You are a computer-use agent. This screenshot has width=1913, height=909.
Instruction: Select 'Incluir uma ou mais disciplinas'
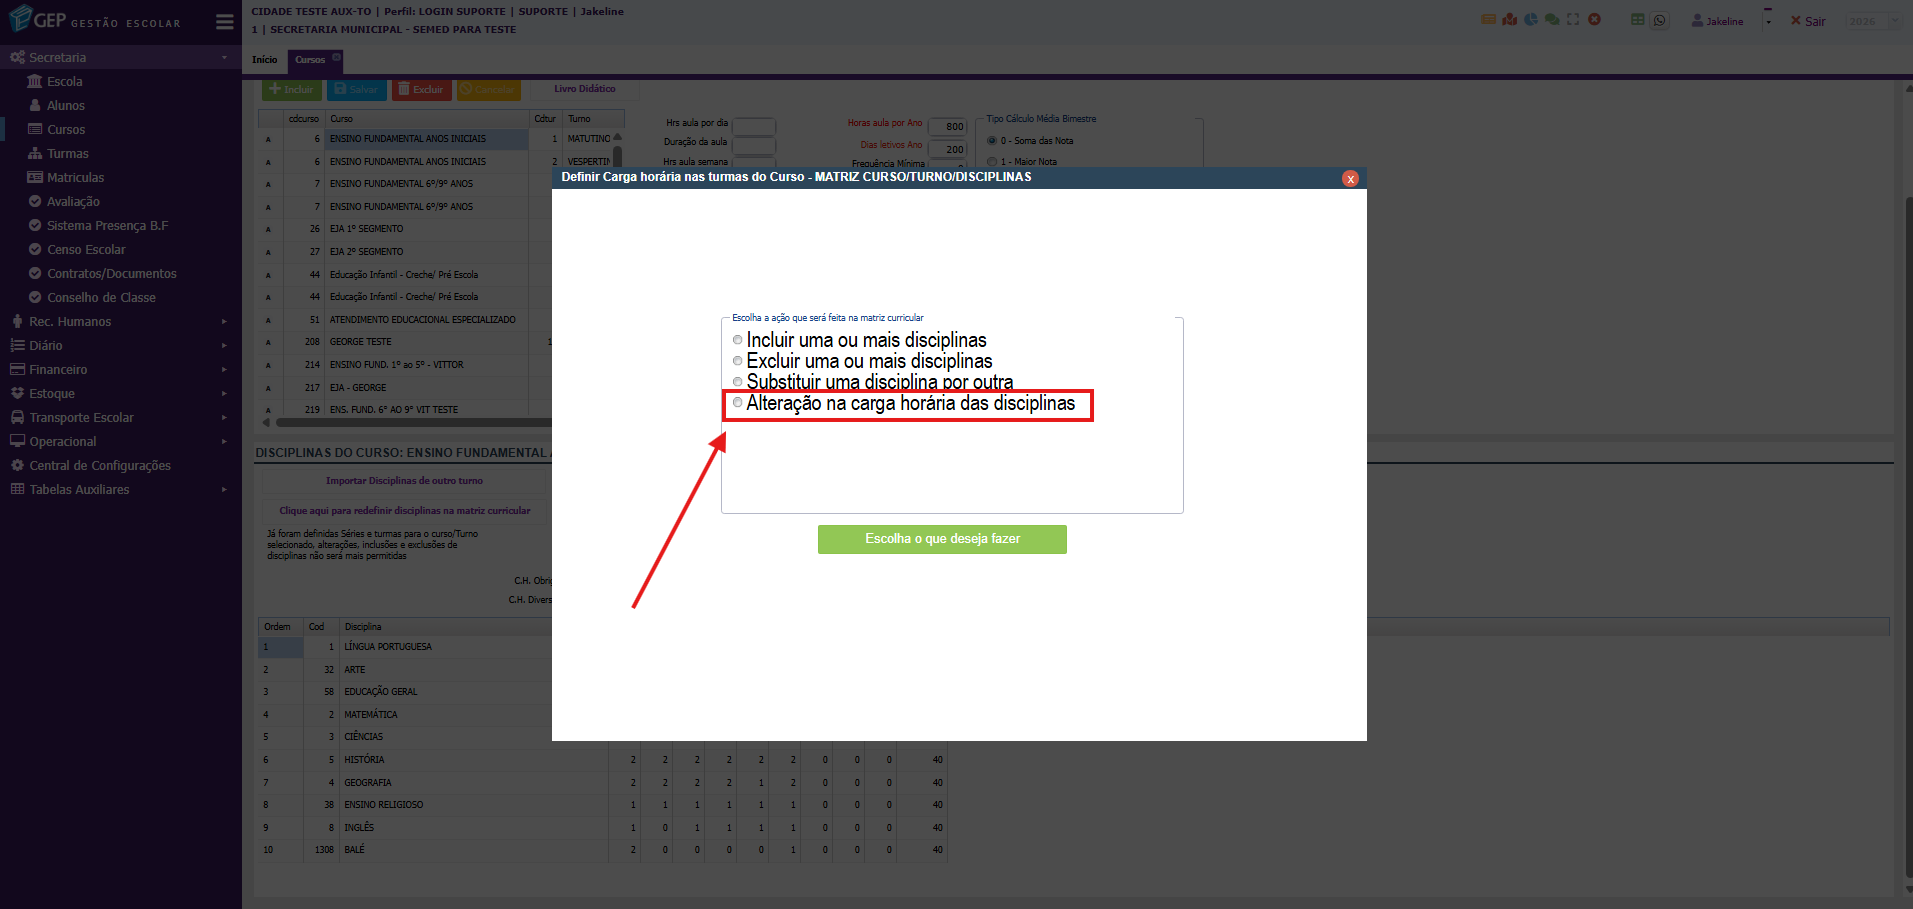[x=738, y=340]
